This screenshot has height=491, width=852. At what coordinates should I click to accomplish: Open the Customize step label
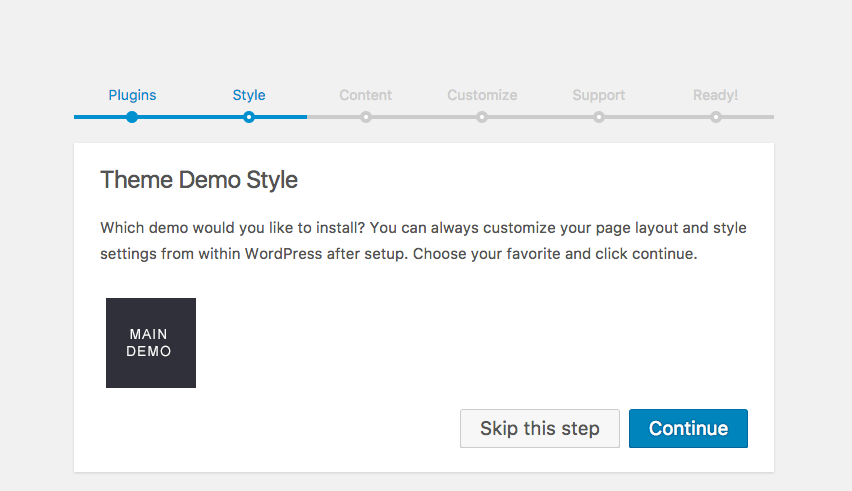click(482, 95)
